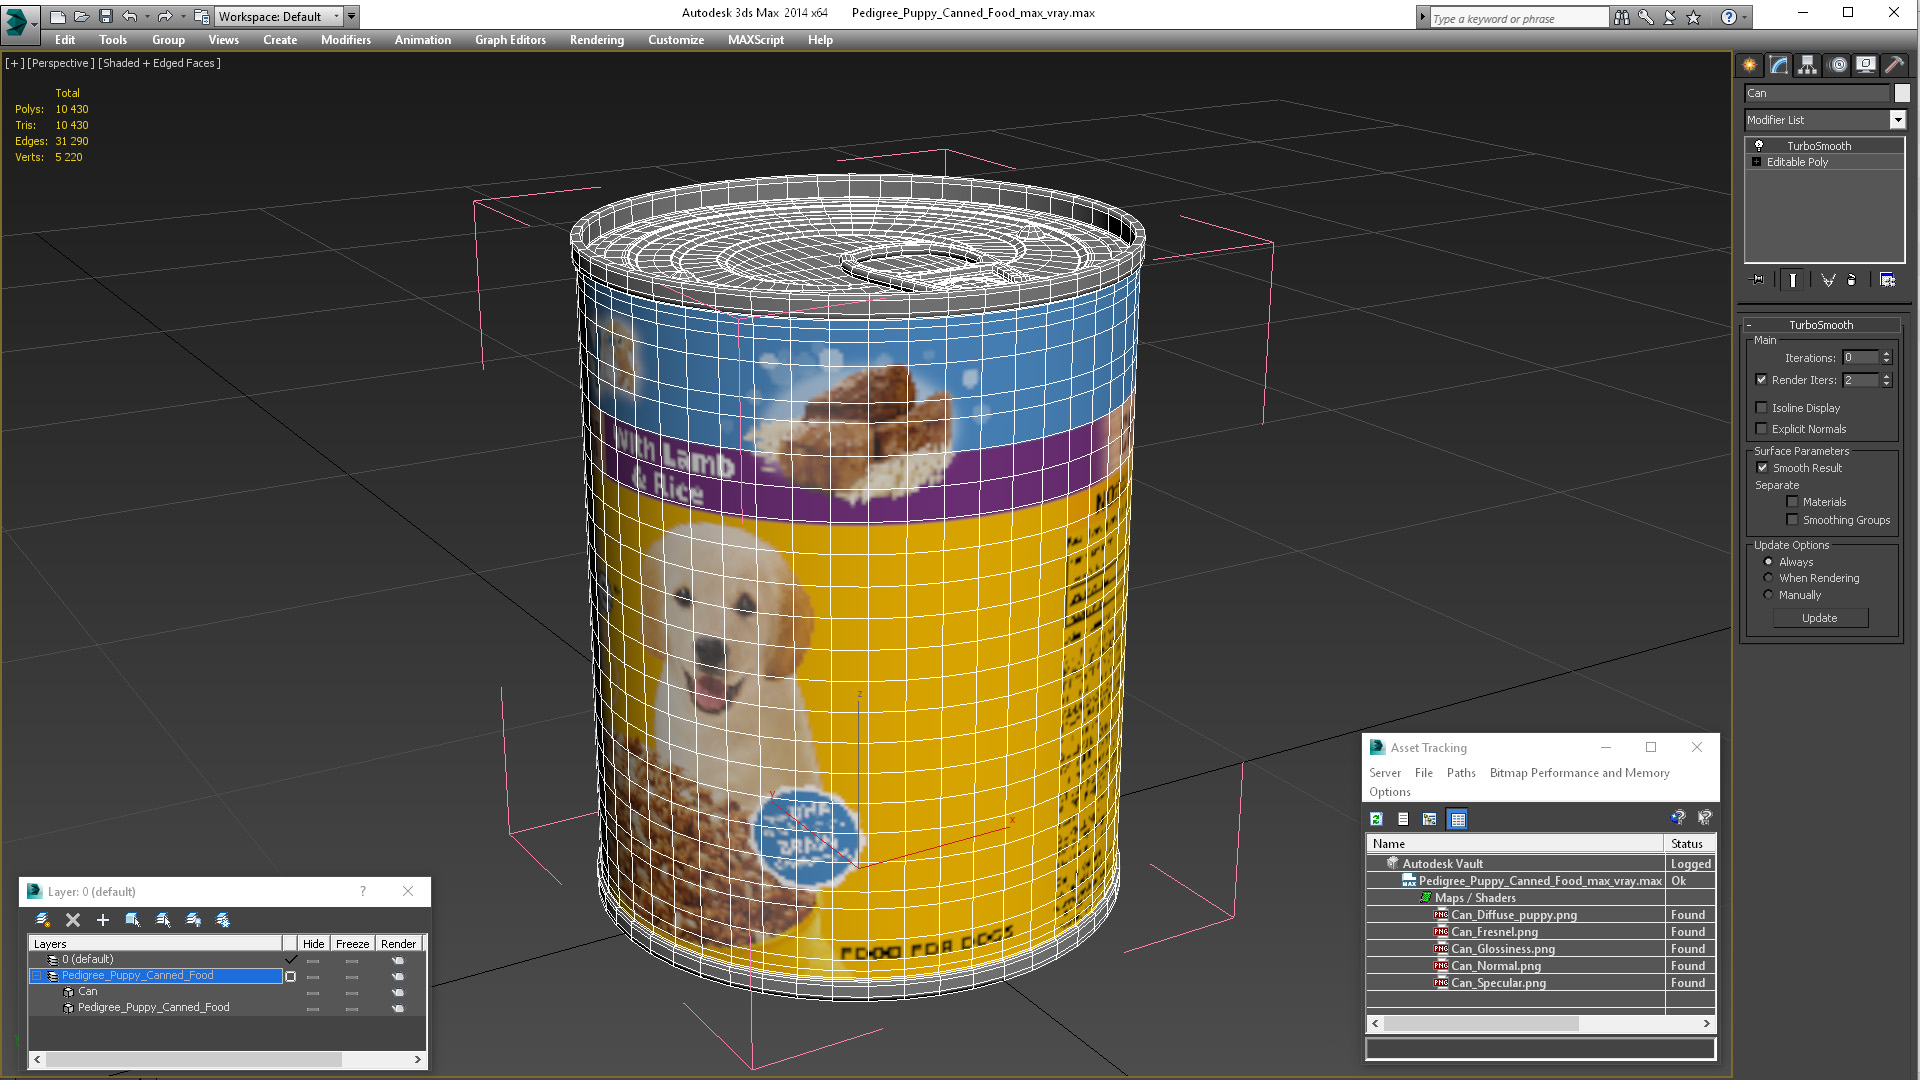
Task: Enable Separate by Materials checkbox
Action: 1793,502
